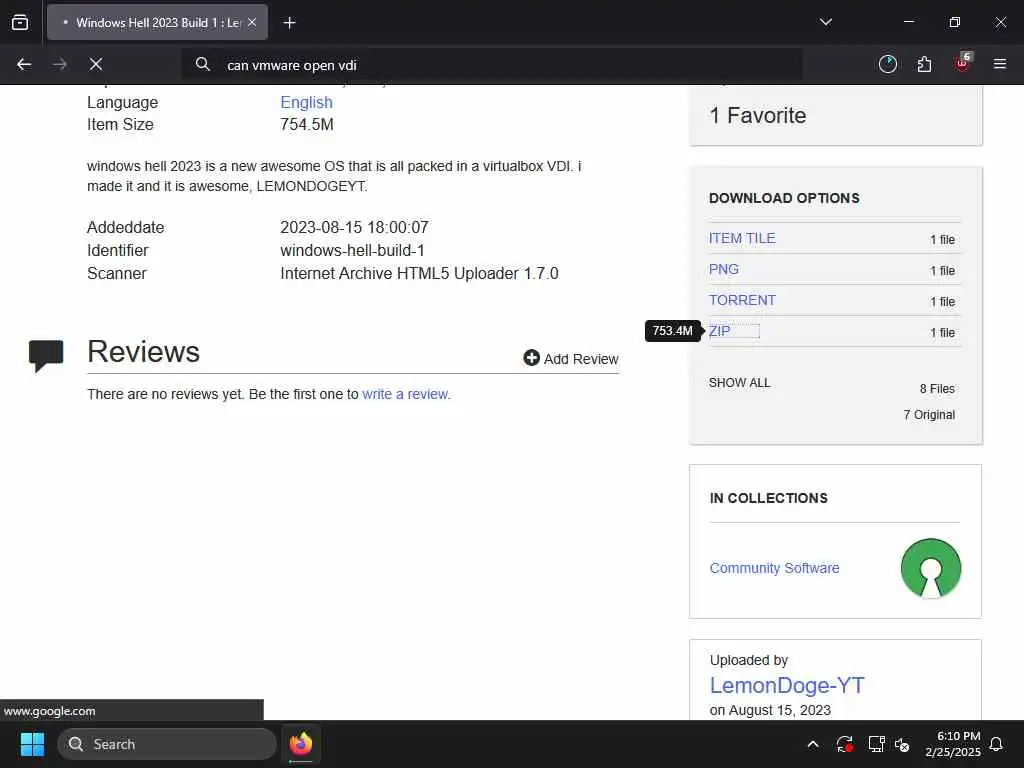
Task: Go back to the previous page
Action: tap(24, 64)
